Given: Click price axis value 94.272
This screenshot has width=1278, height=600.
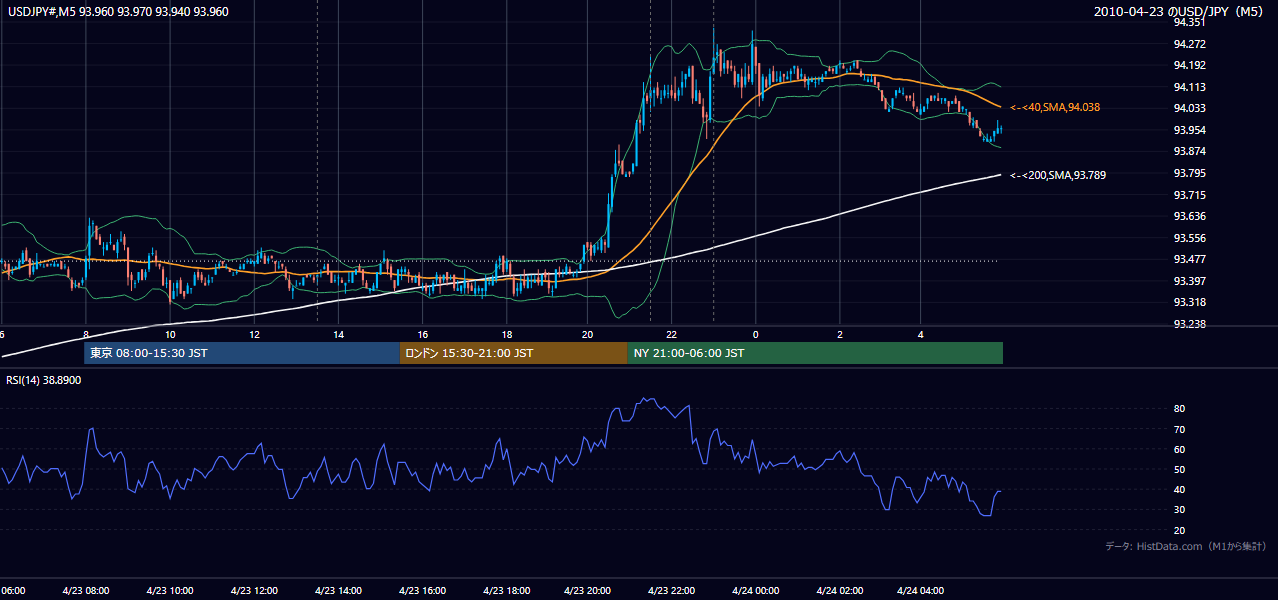Looking at the screenshot, I should (x=1188, y=44).
